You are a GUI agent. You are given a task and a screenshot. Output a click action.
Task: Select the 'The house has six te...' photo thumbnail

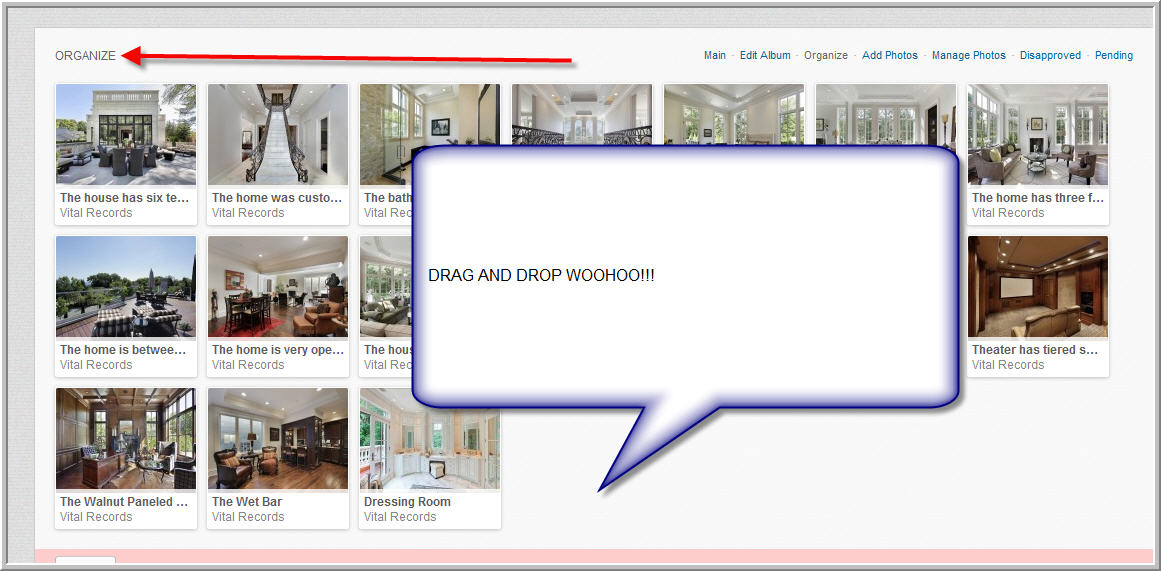click(x=126, y=134)
